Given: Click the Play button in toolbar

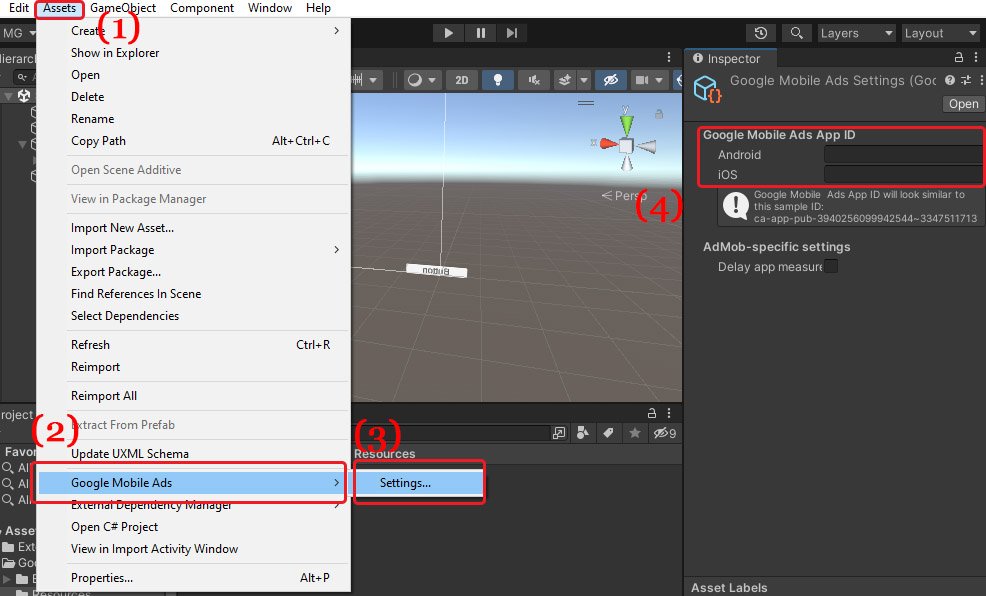Looking at the screenshot, I should pyautogui.click(x=448, y=33).
